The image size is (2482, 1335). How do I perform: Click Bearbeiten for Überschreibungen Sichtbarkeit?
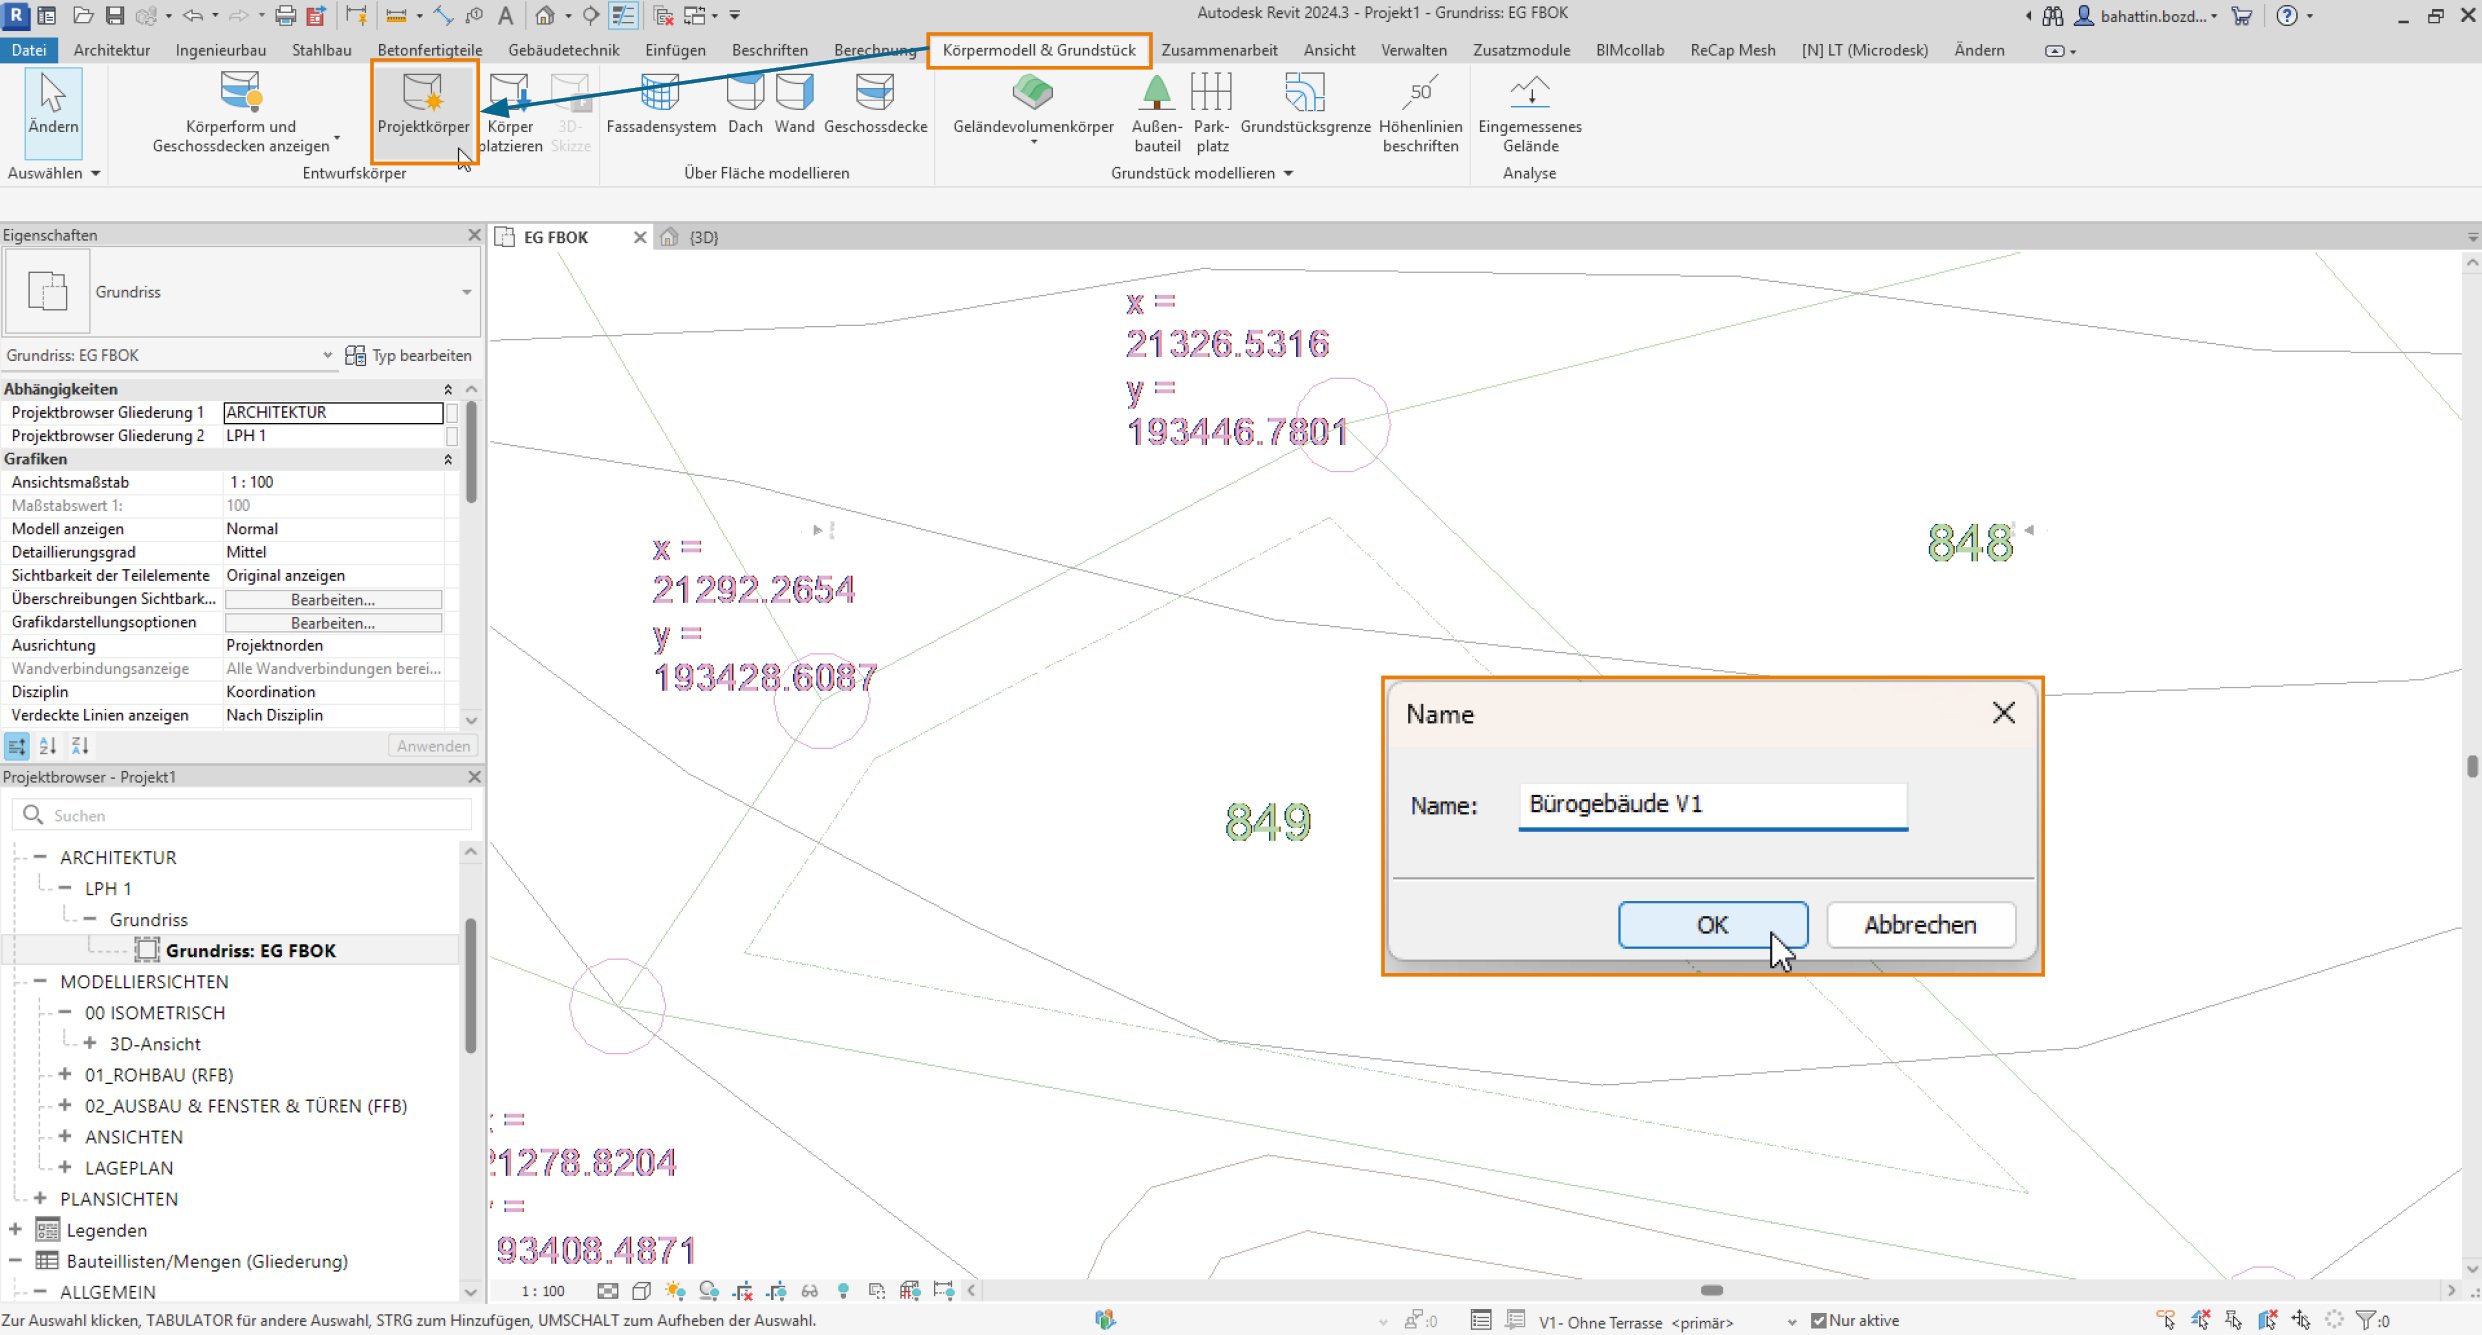pyautogui.click(x=333, y=599)
